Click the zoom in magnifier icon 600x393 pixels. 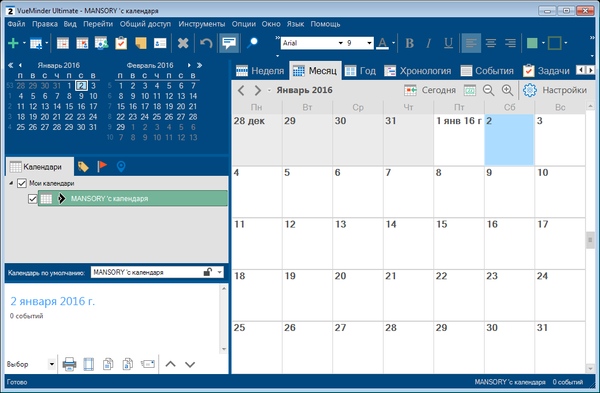coord(507,90)
